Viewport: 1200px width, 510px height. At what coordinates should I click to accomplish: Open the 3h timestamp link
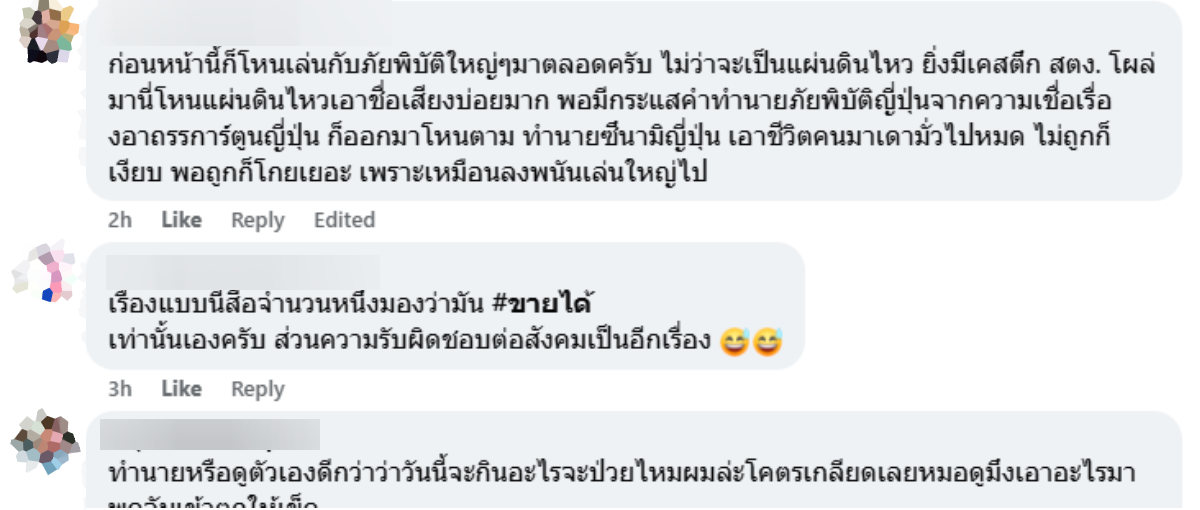120,388
